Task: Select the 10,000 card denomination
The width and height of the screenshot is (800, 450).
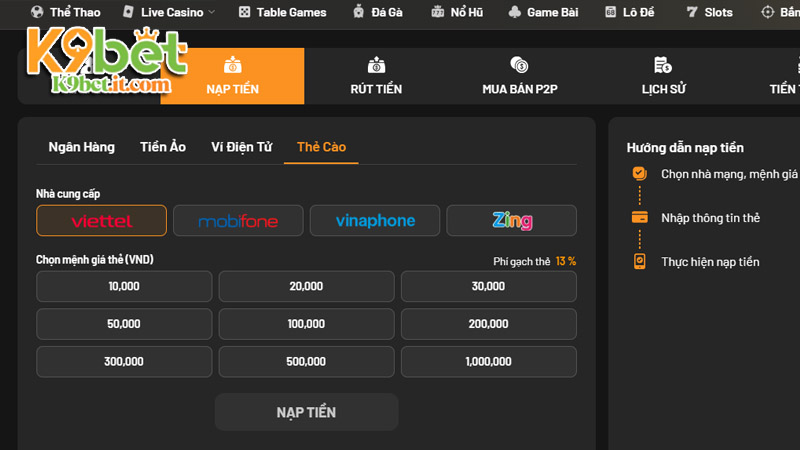Action: (124, 286)
